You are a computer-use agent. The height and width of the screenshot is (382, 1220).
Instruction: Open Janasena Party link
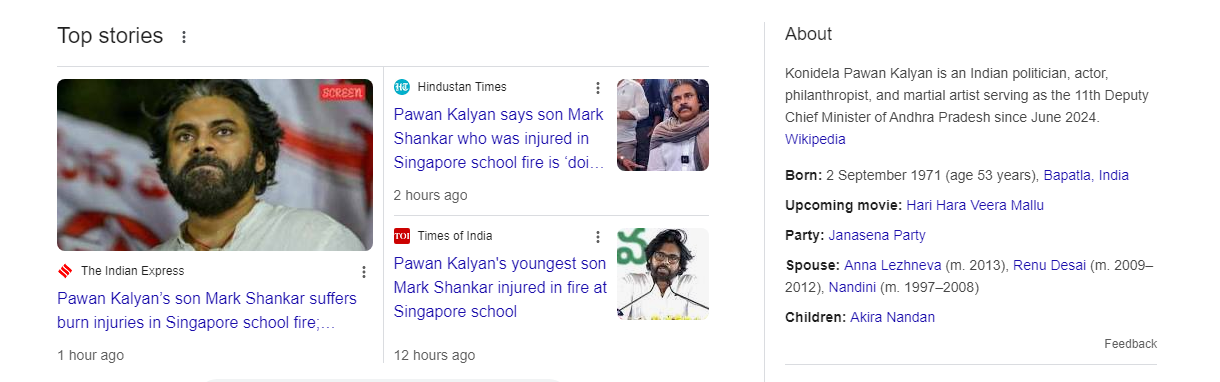pyautogui.click(x=877, y=235)
